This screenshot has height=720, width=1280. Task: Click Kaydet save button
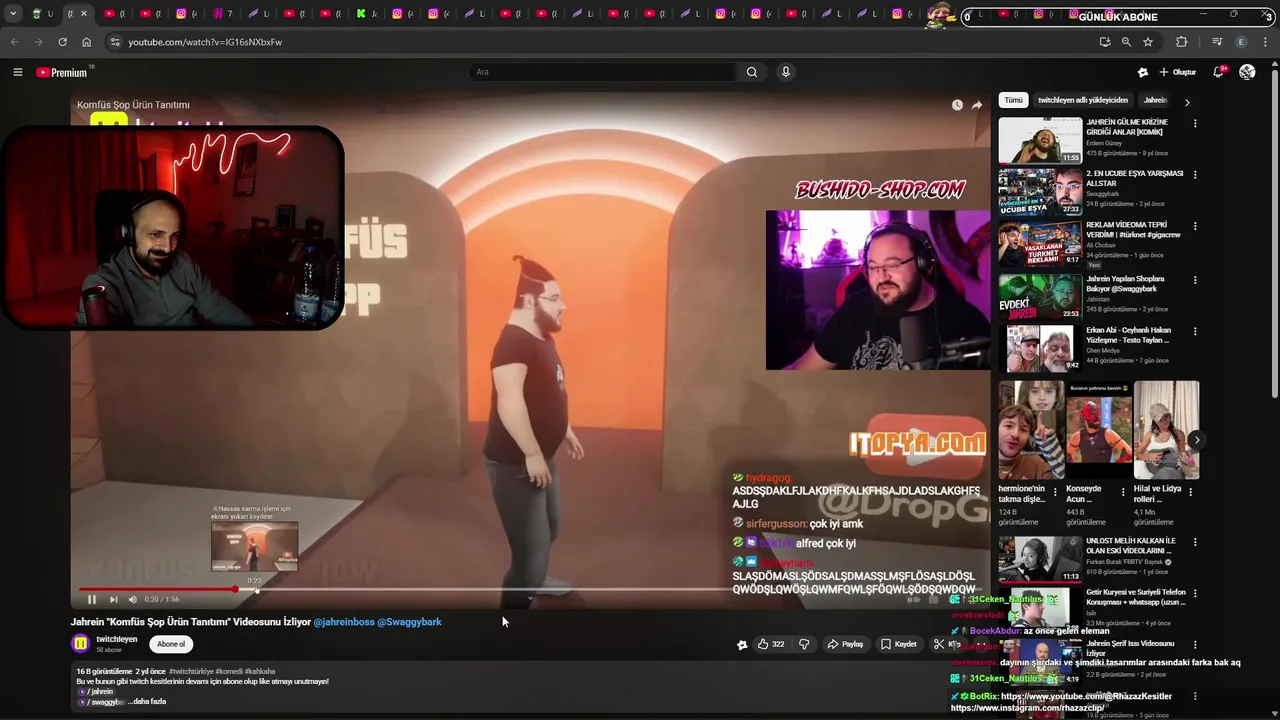(x=898, y=644)
